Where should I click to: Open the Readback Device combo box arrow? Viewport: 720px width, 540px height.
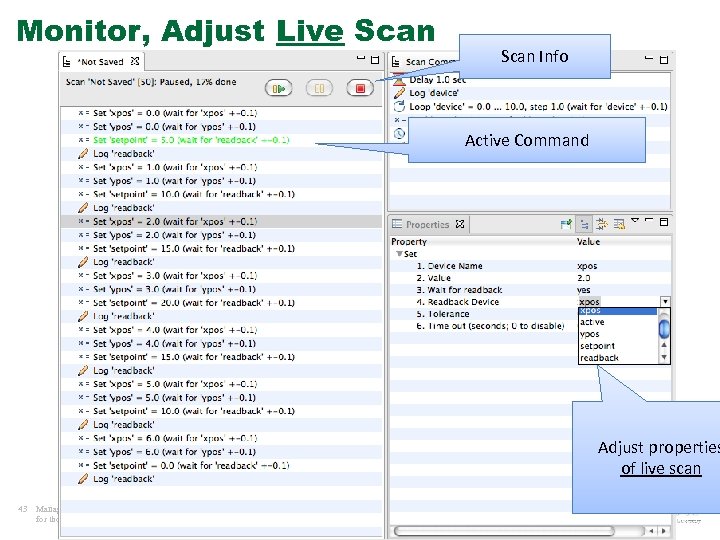665,302
